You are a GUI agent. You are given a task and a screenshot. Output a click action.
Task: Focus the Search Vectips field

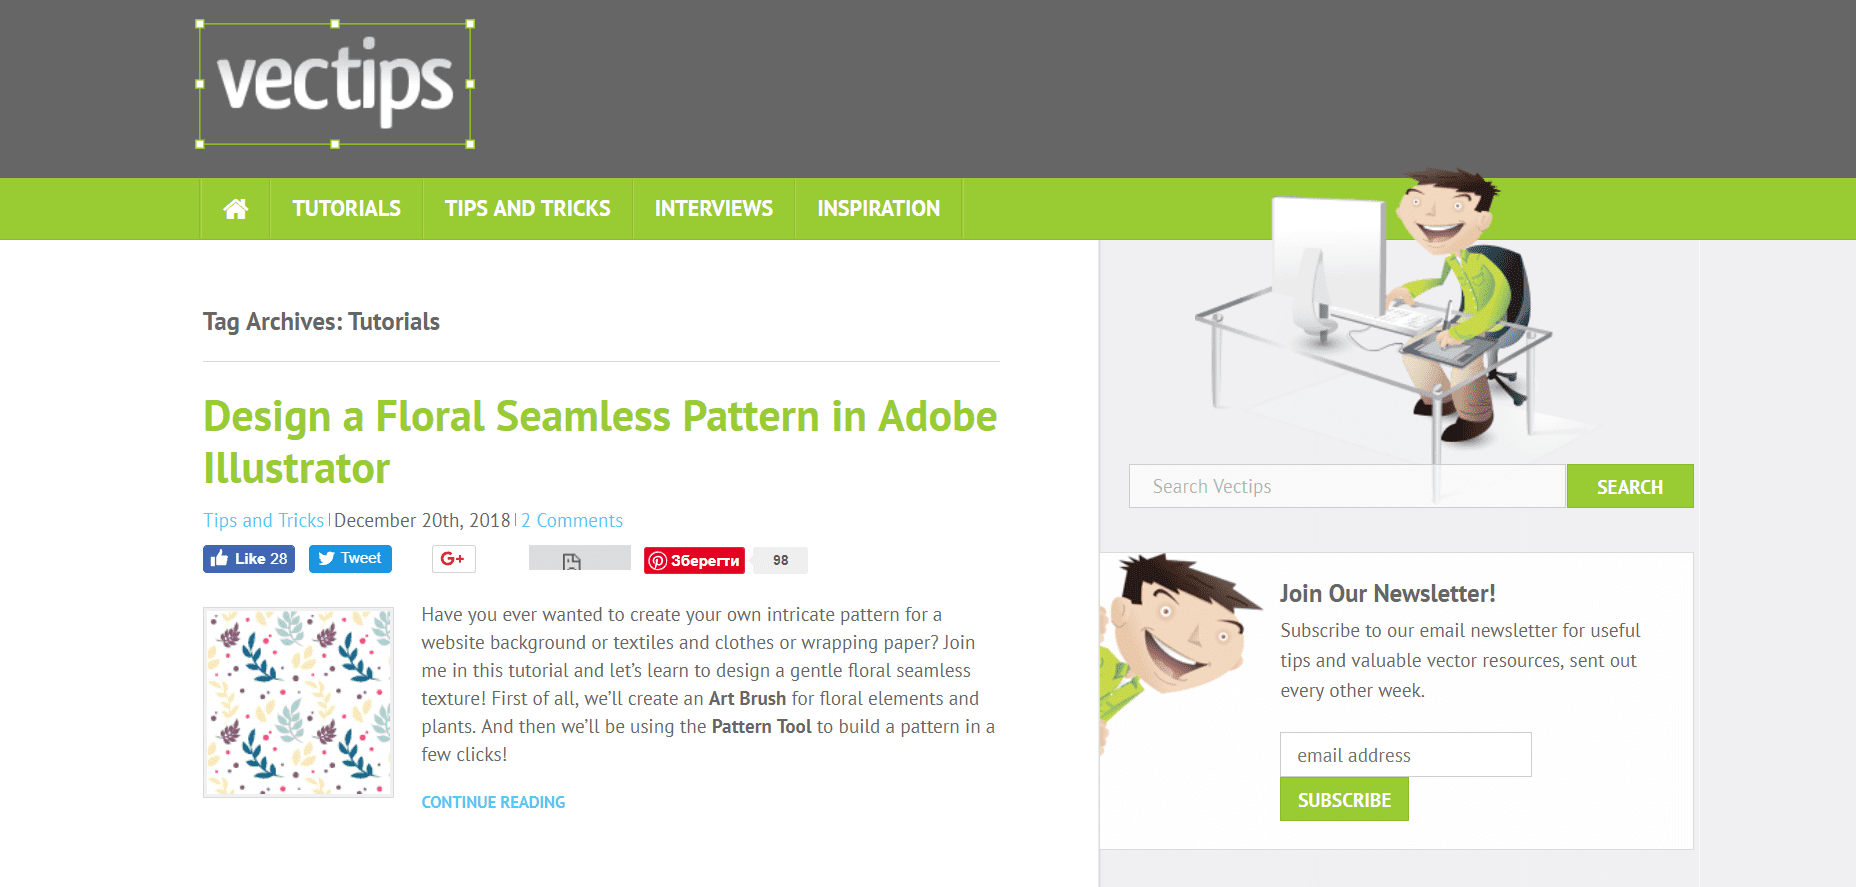pyautogui.click(x=1347, y=486)
